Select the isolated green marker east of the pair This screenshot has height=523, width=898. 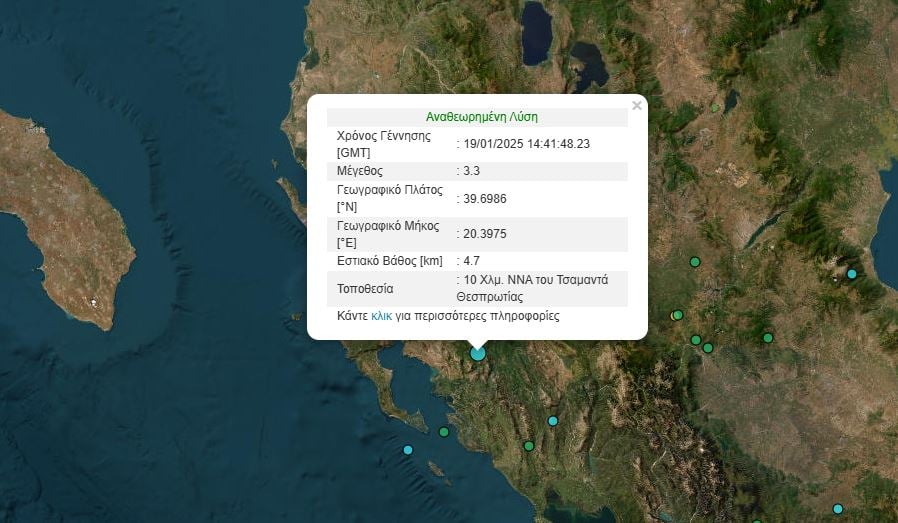click(x=768, y=338)
